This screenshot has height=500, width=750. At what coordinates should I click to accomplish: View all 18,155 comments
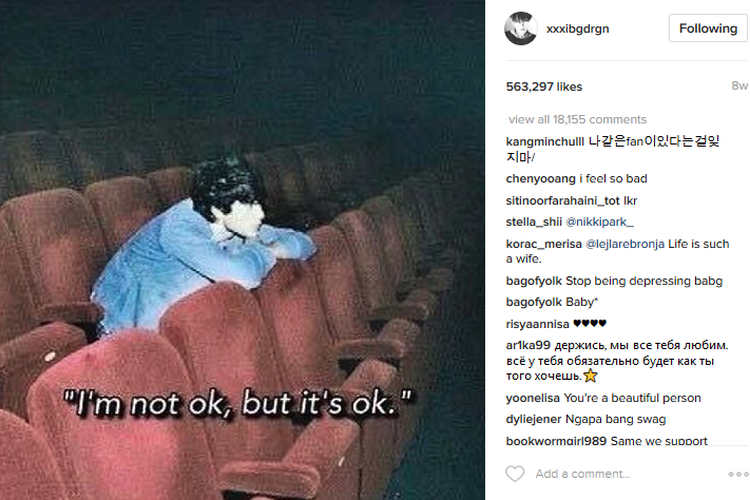pyautogui.click(x=577, y=119)
